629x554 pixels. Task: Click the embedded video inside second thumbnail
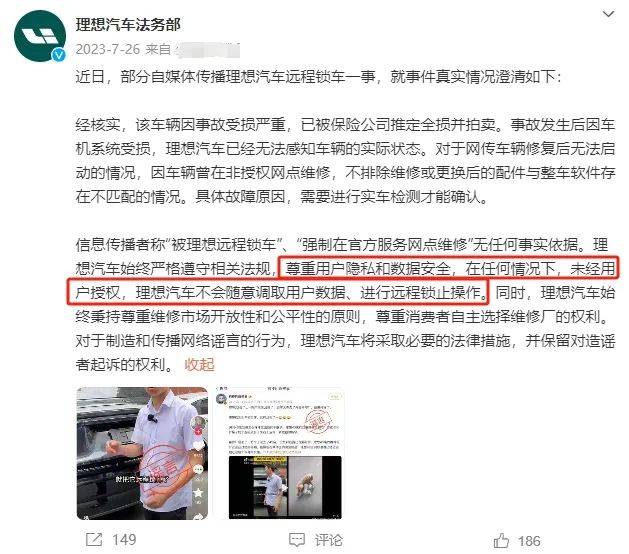(285, 487)
